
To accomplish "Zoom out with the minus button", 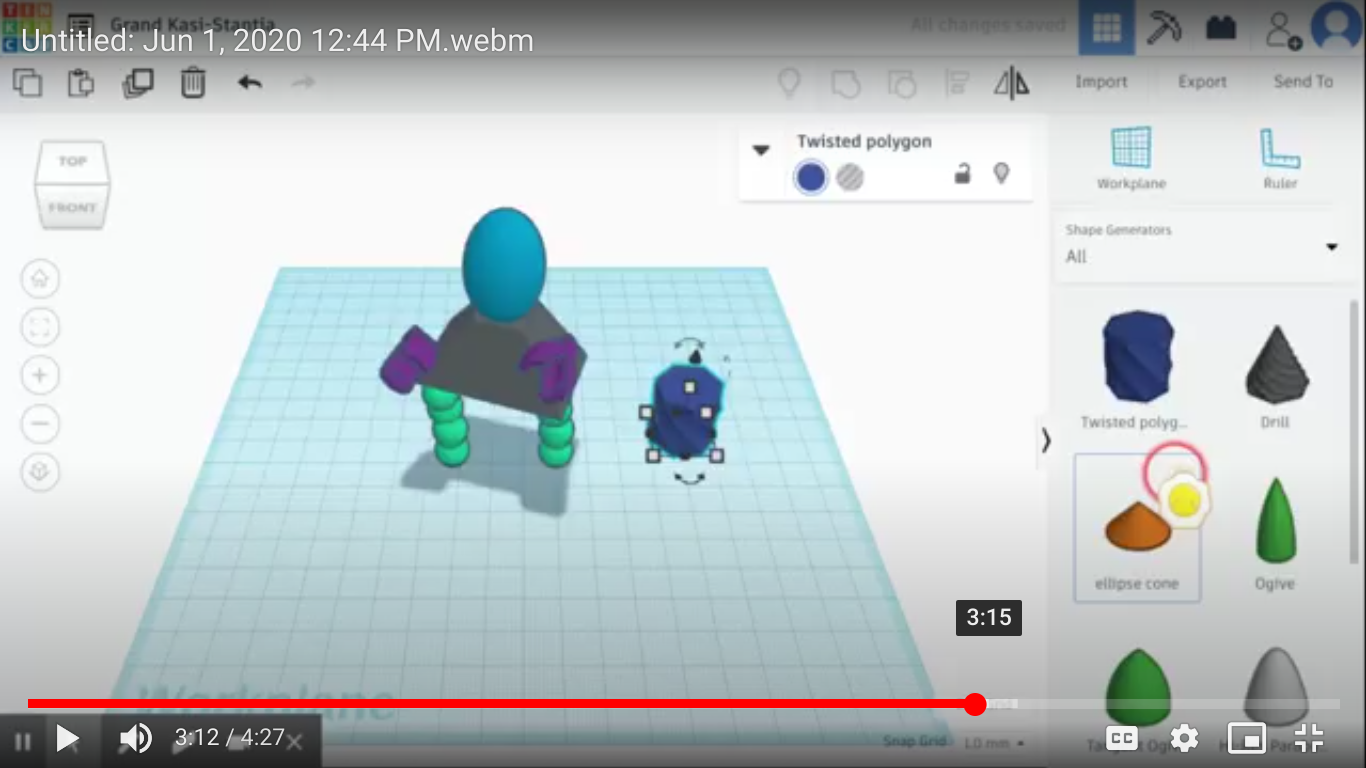I will (40, 423).
